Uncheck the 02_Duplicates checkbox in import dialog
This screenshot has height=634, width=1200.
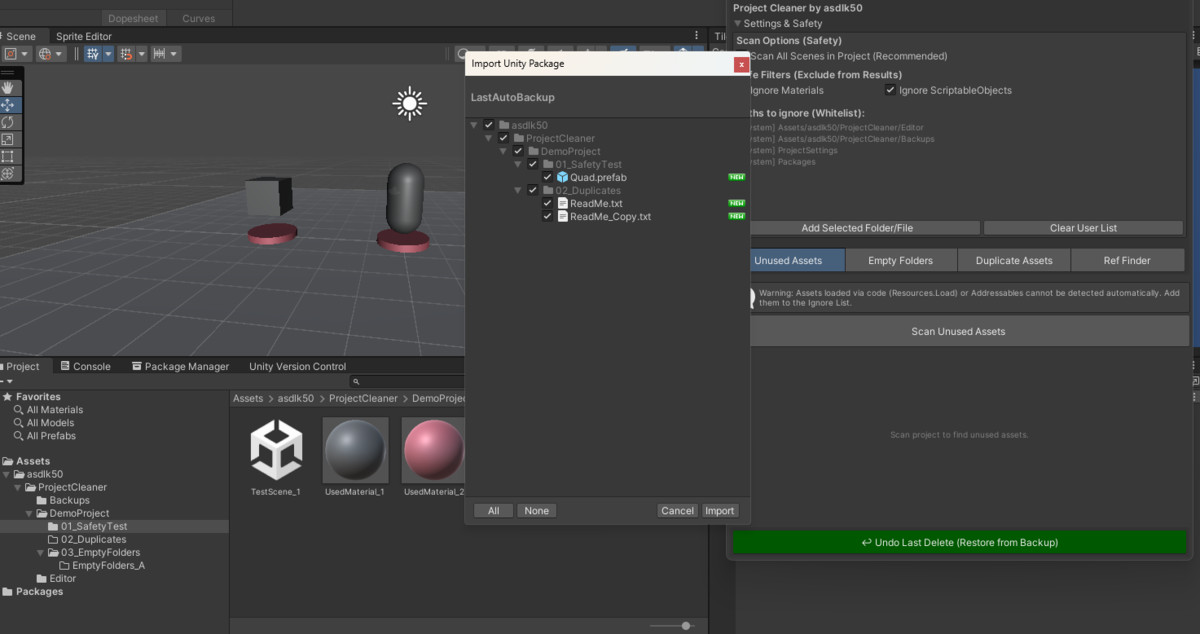click(x=533, y=190)
